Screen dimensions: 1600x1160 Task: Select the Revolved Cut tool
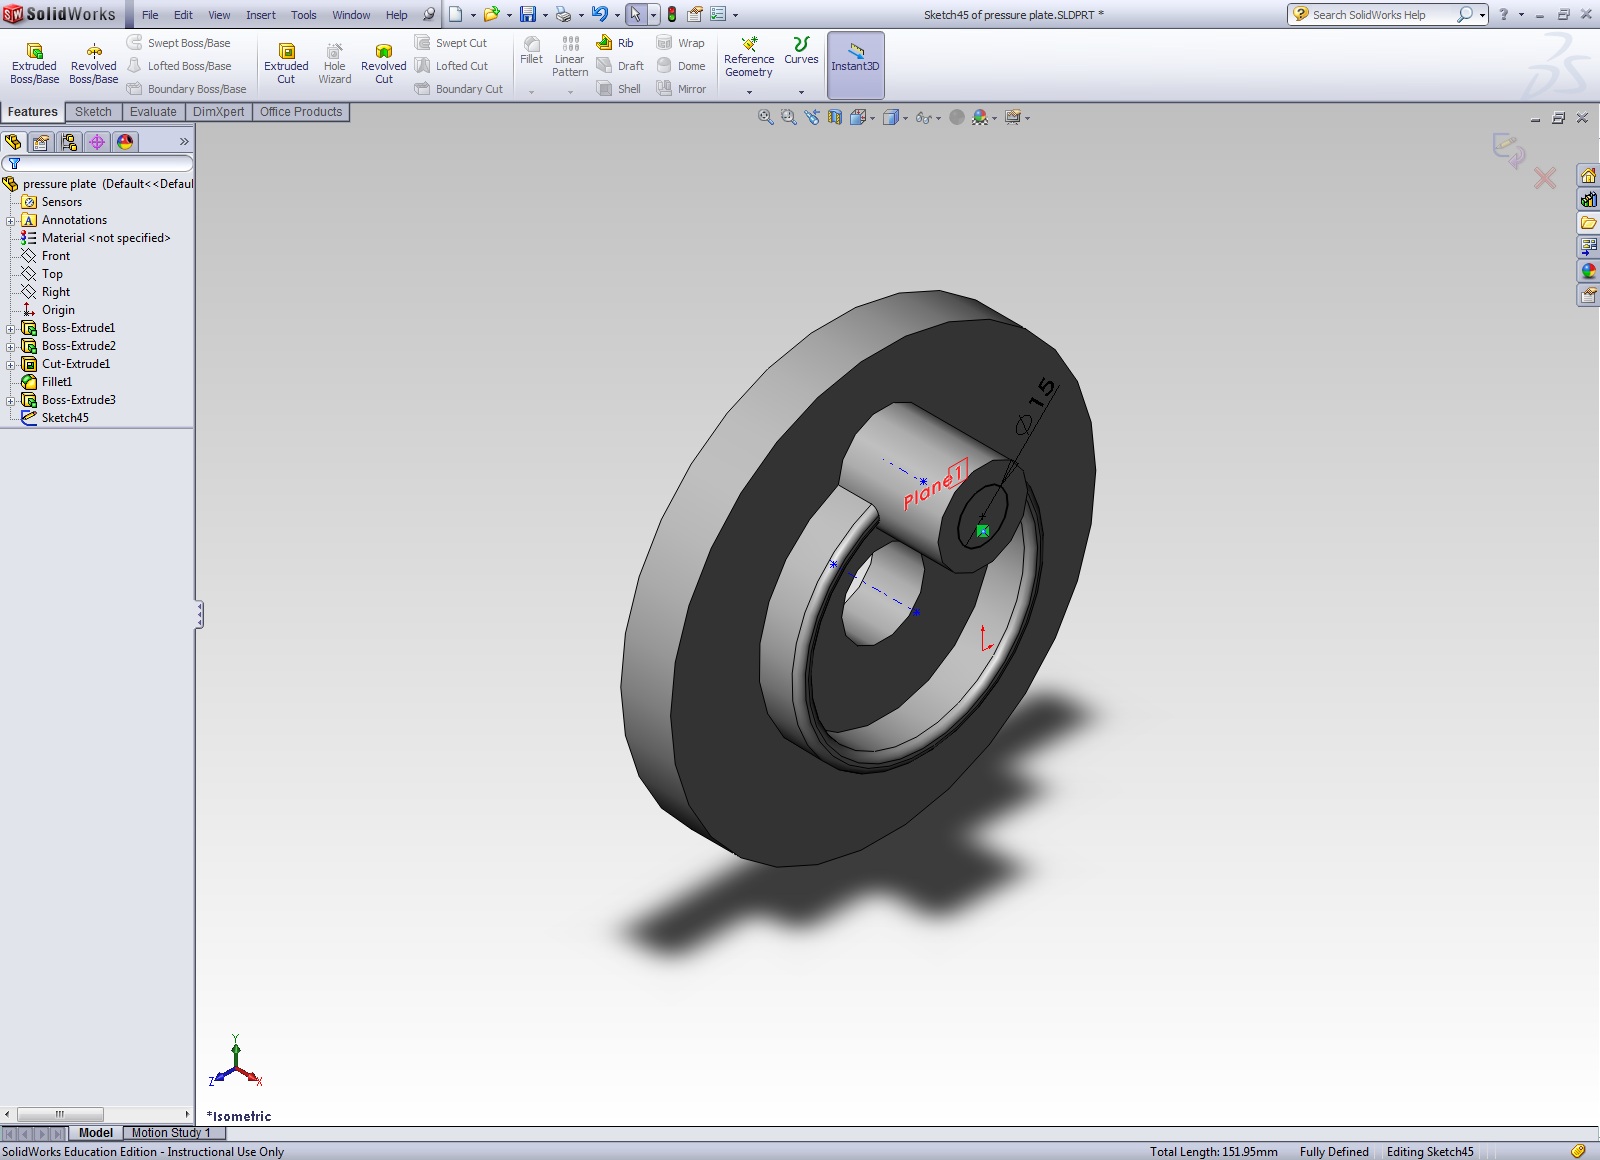tap(383, 60)
